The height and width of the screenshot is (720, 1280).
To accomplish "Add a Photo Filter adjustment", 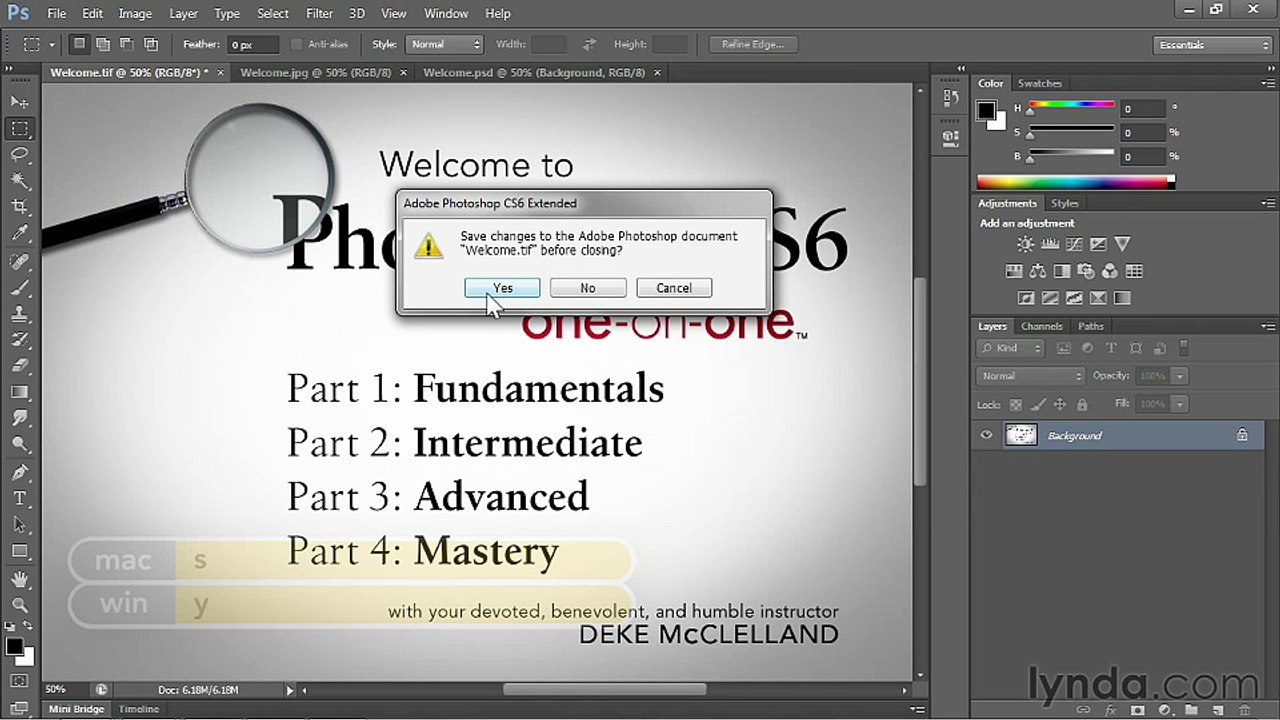I will coord(1086,271).
